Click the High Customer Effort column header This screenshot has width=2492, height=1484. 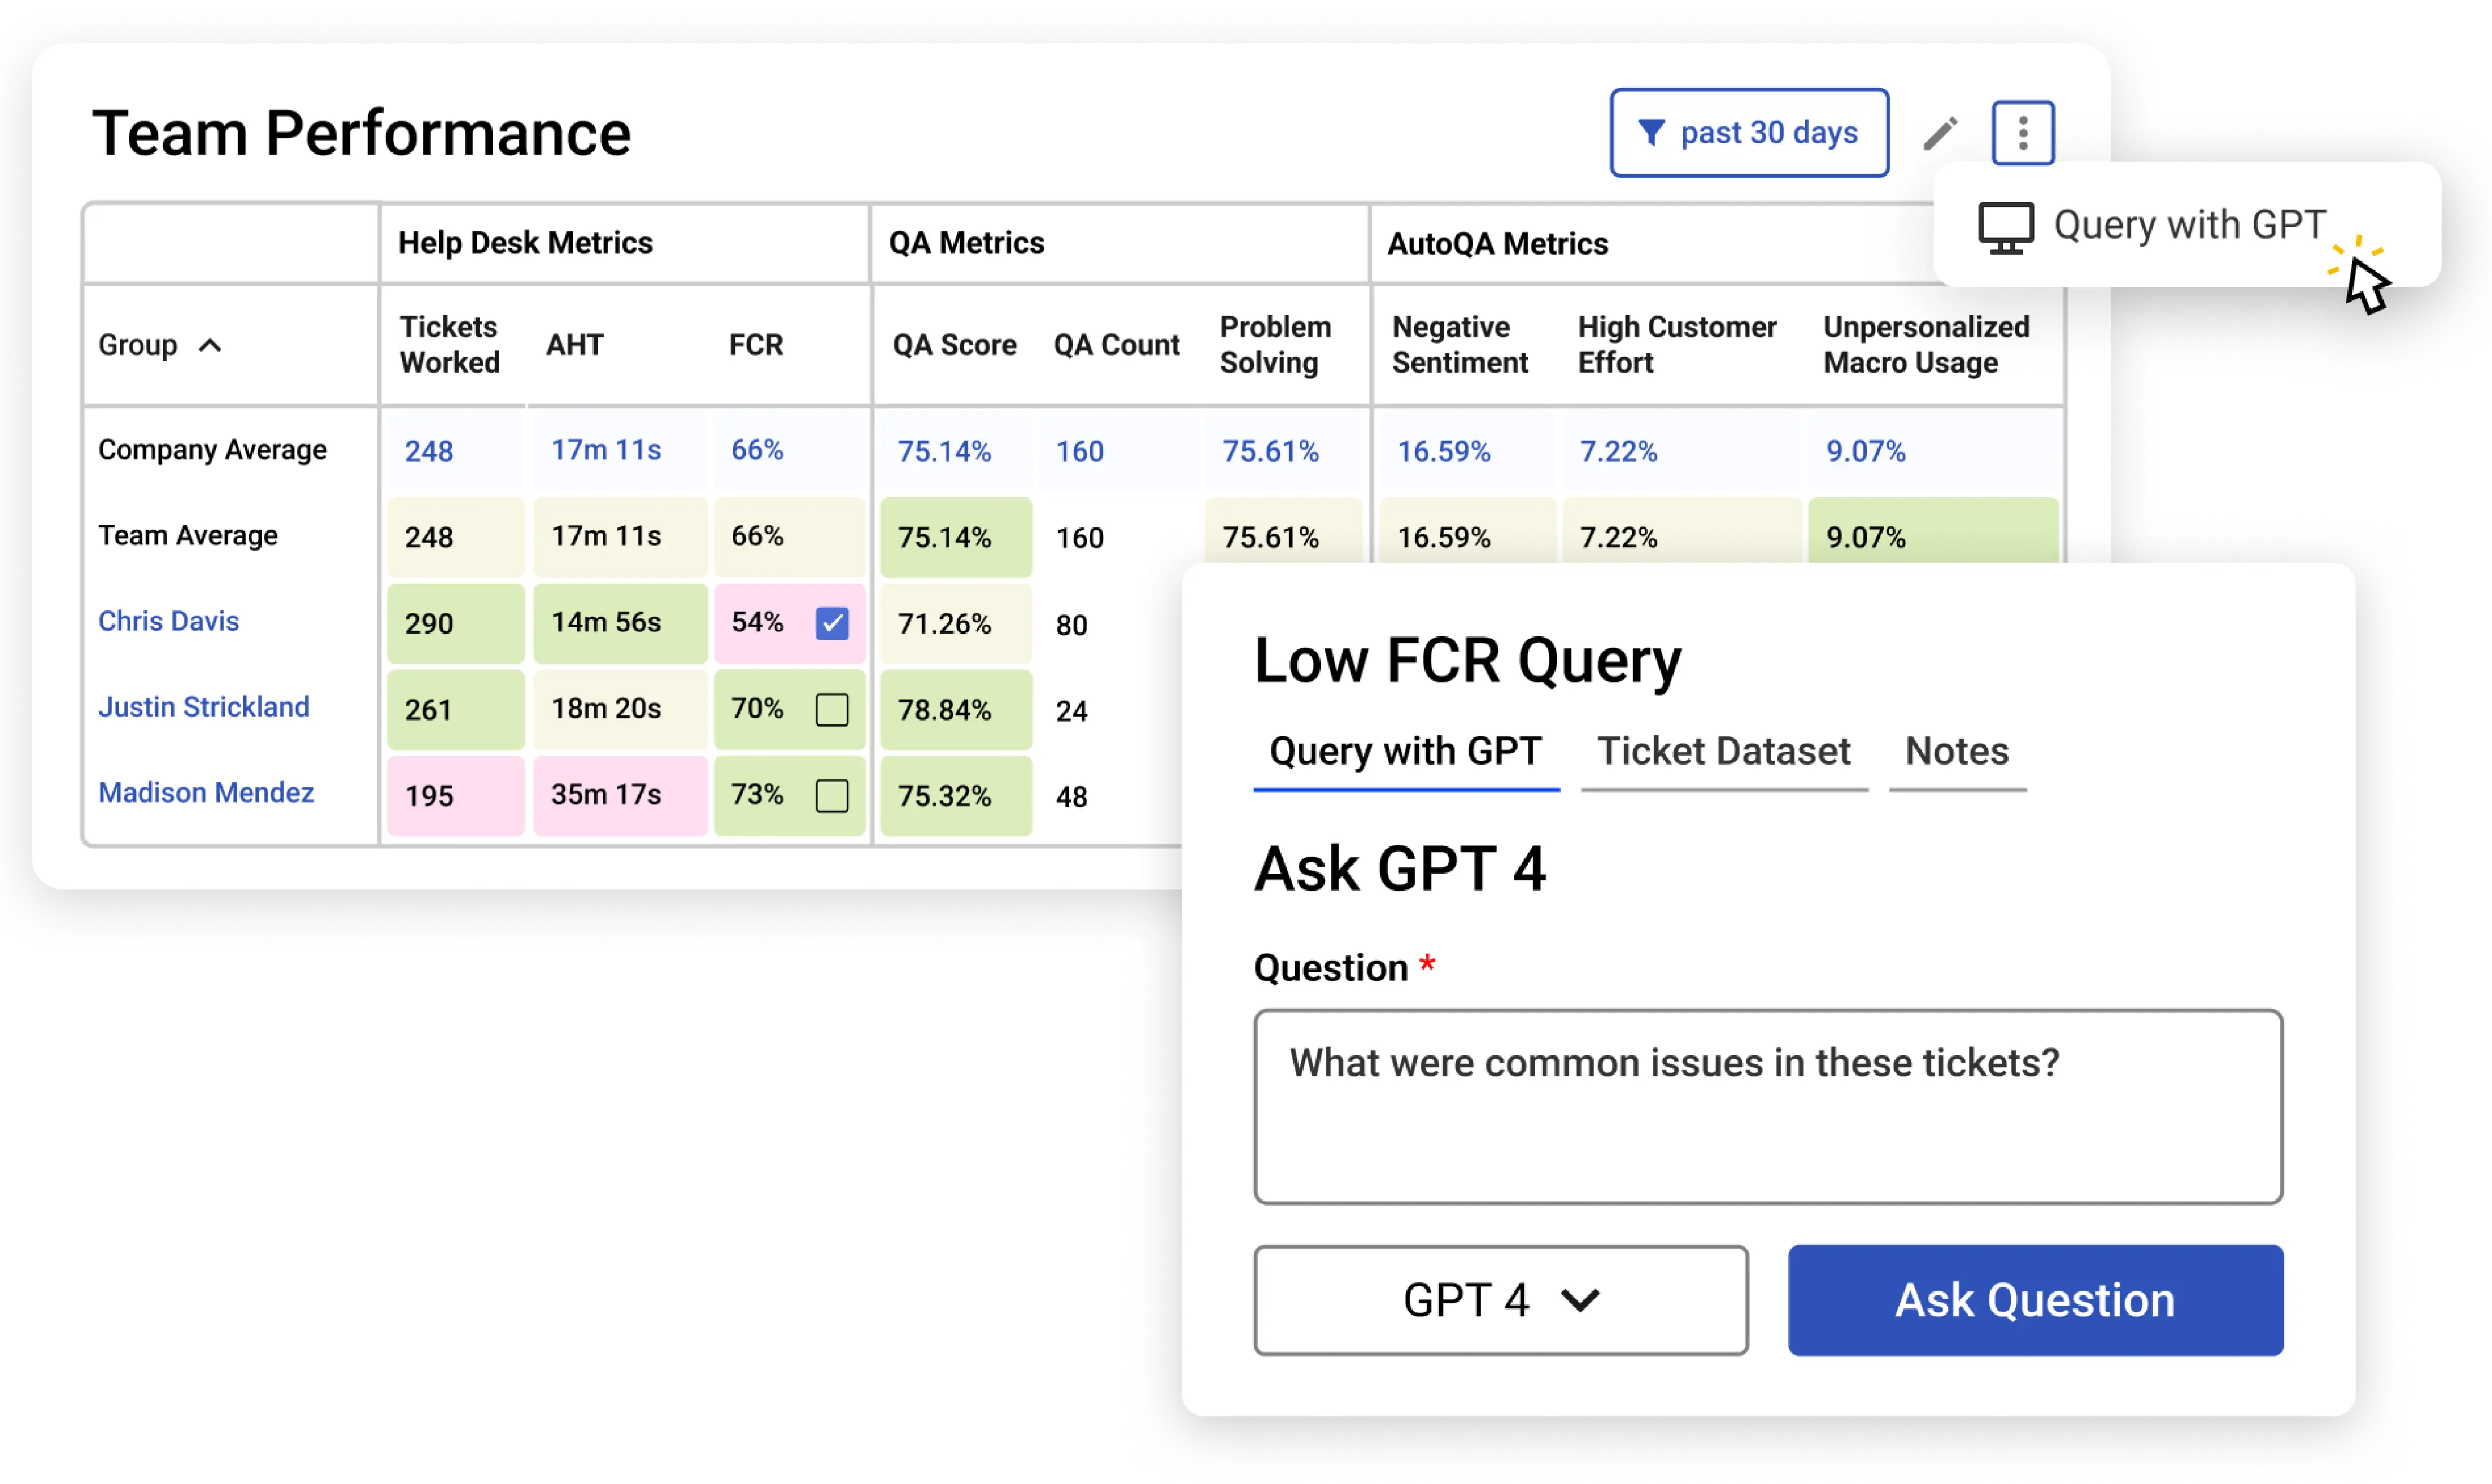point(1677,345)
